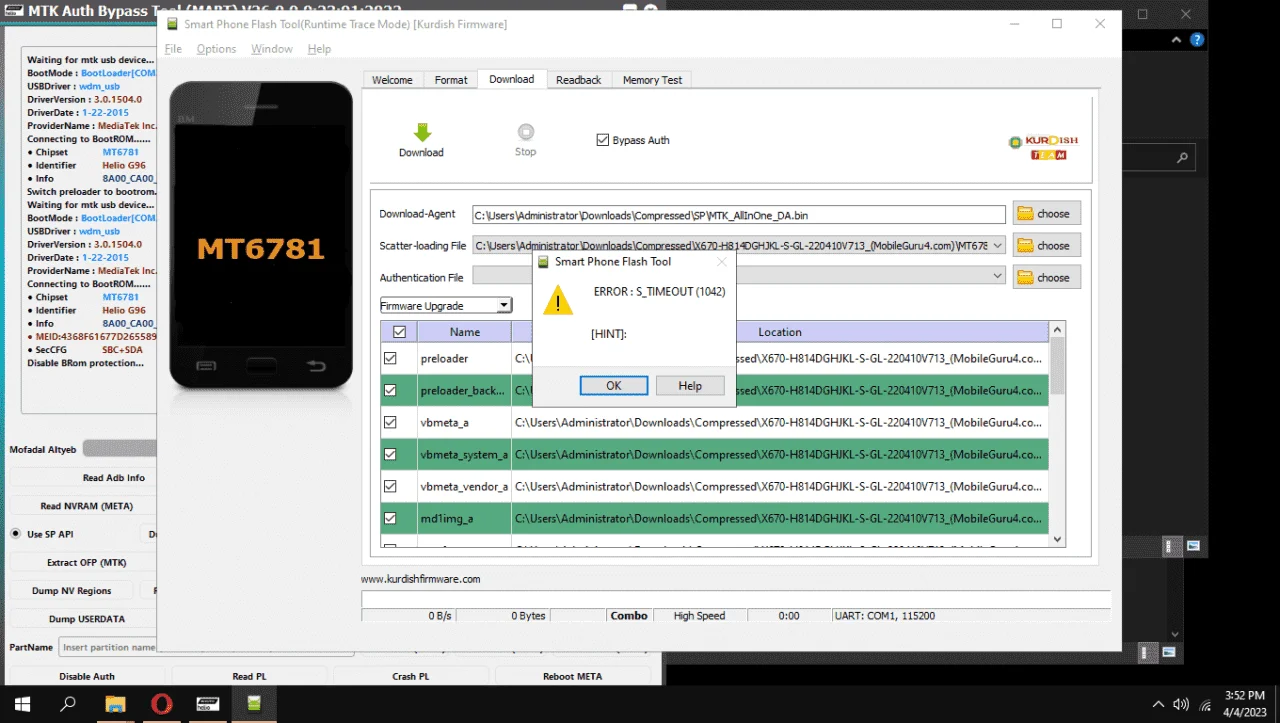Click the Disable Auth button
The image size is (1280, 723).
(x=87, y=676)
